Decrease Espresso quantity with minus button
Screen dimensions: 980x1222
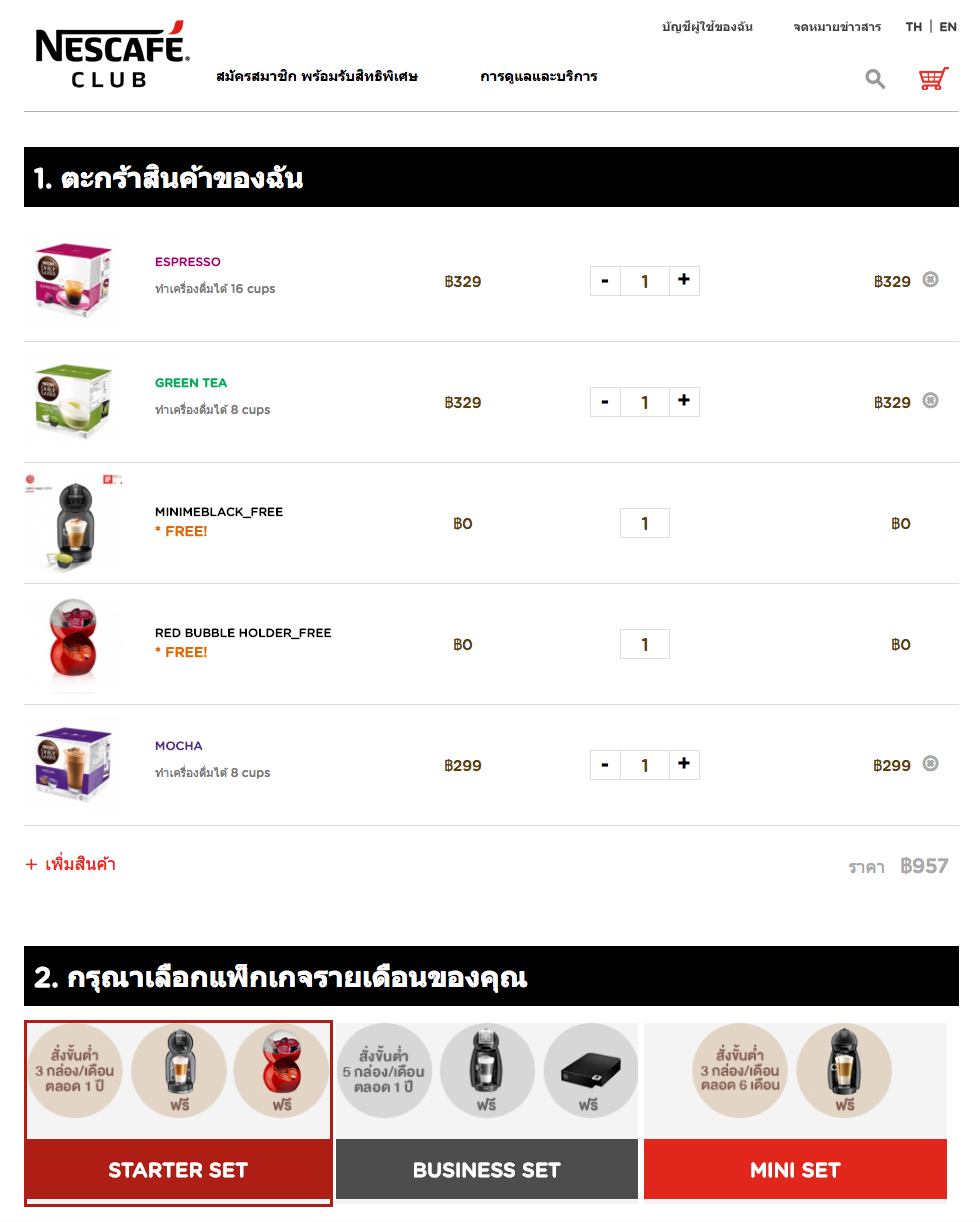tap(605, 281)
